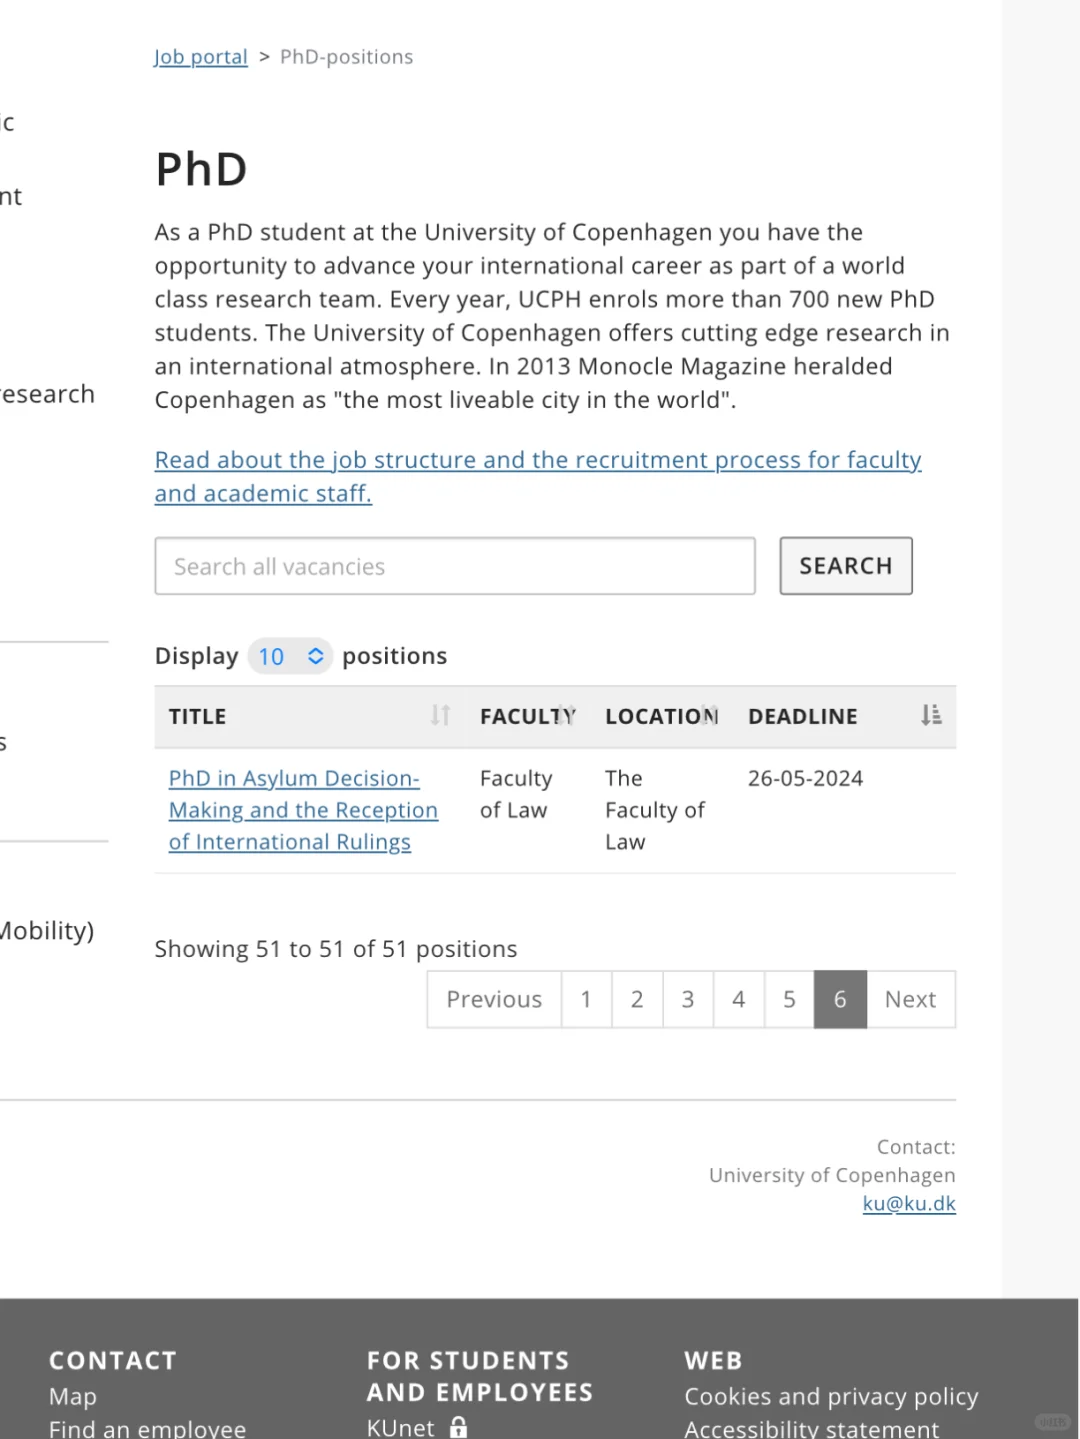
Task: Click the KUnet padlock icon
Action: [459, 1427]
